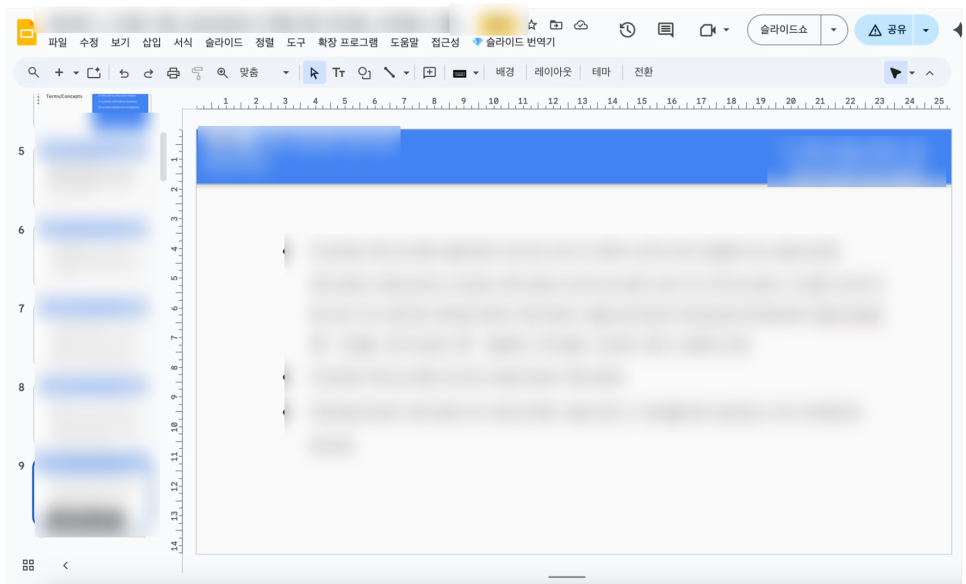
Task: Open the 슬라이드 번역기 add-on menu
Action: 514,43
